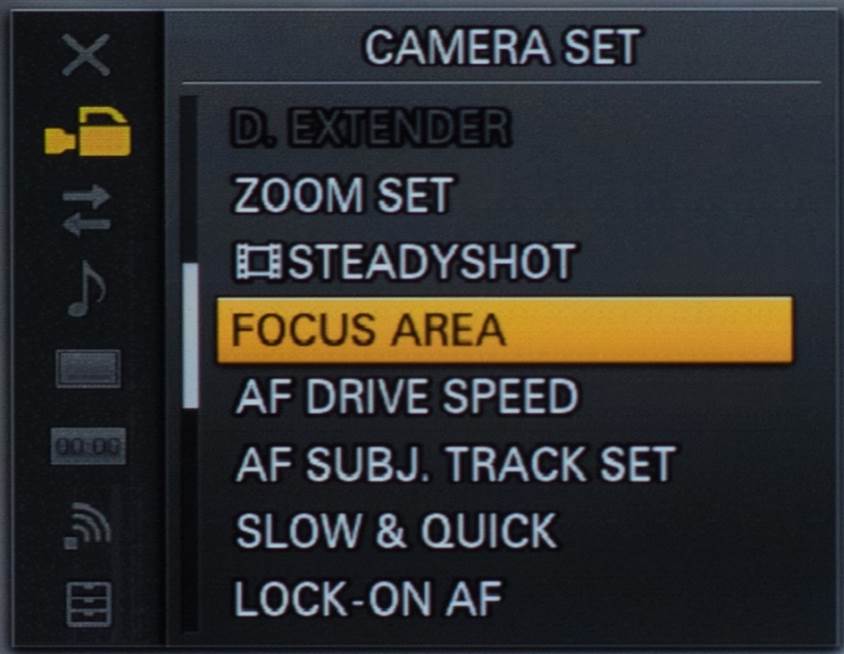Click the film icon beside STEADYSHOT
Image resolution: width=844 pixels, height=654 pixels.
[259, 262]
